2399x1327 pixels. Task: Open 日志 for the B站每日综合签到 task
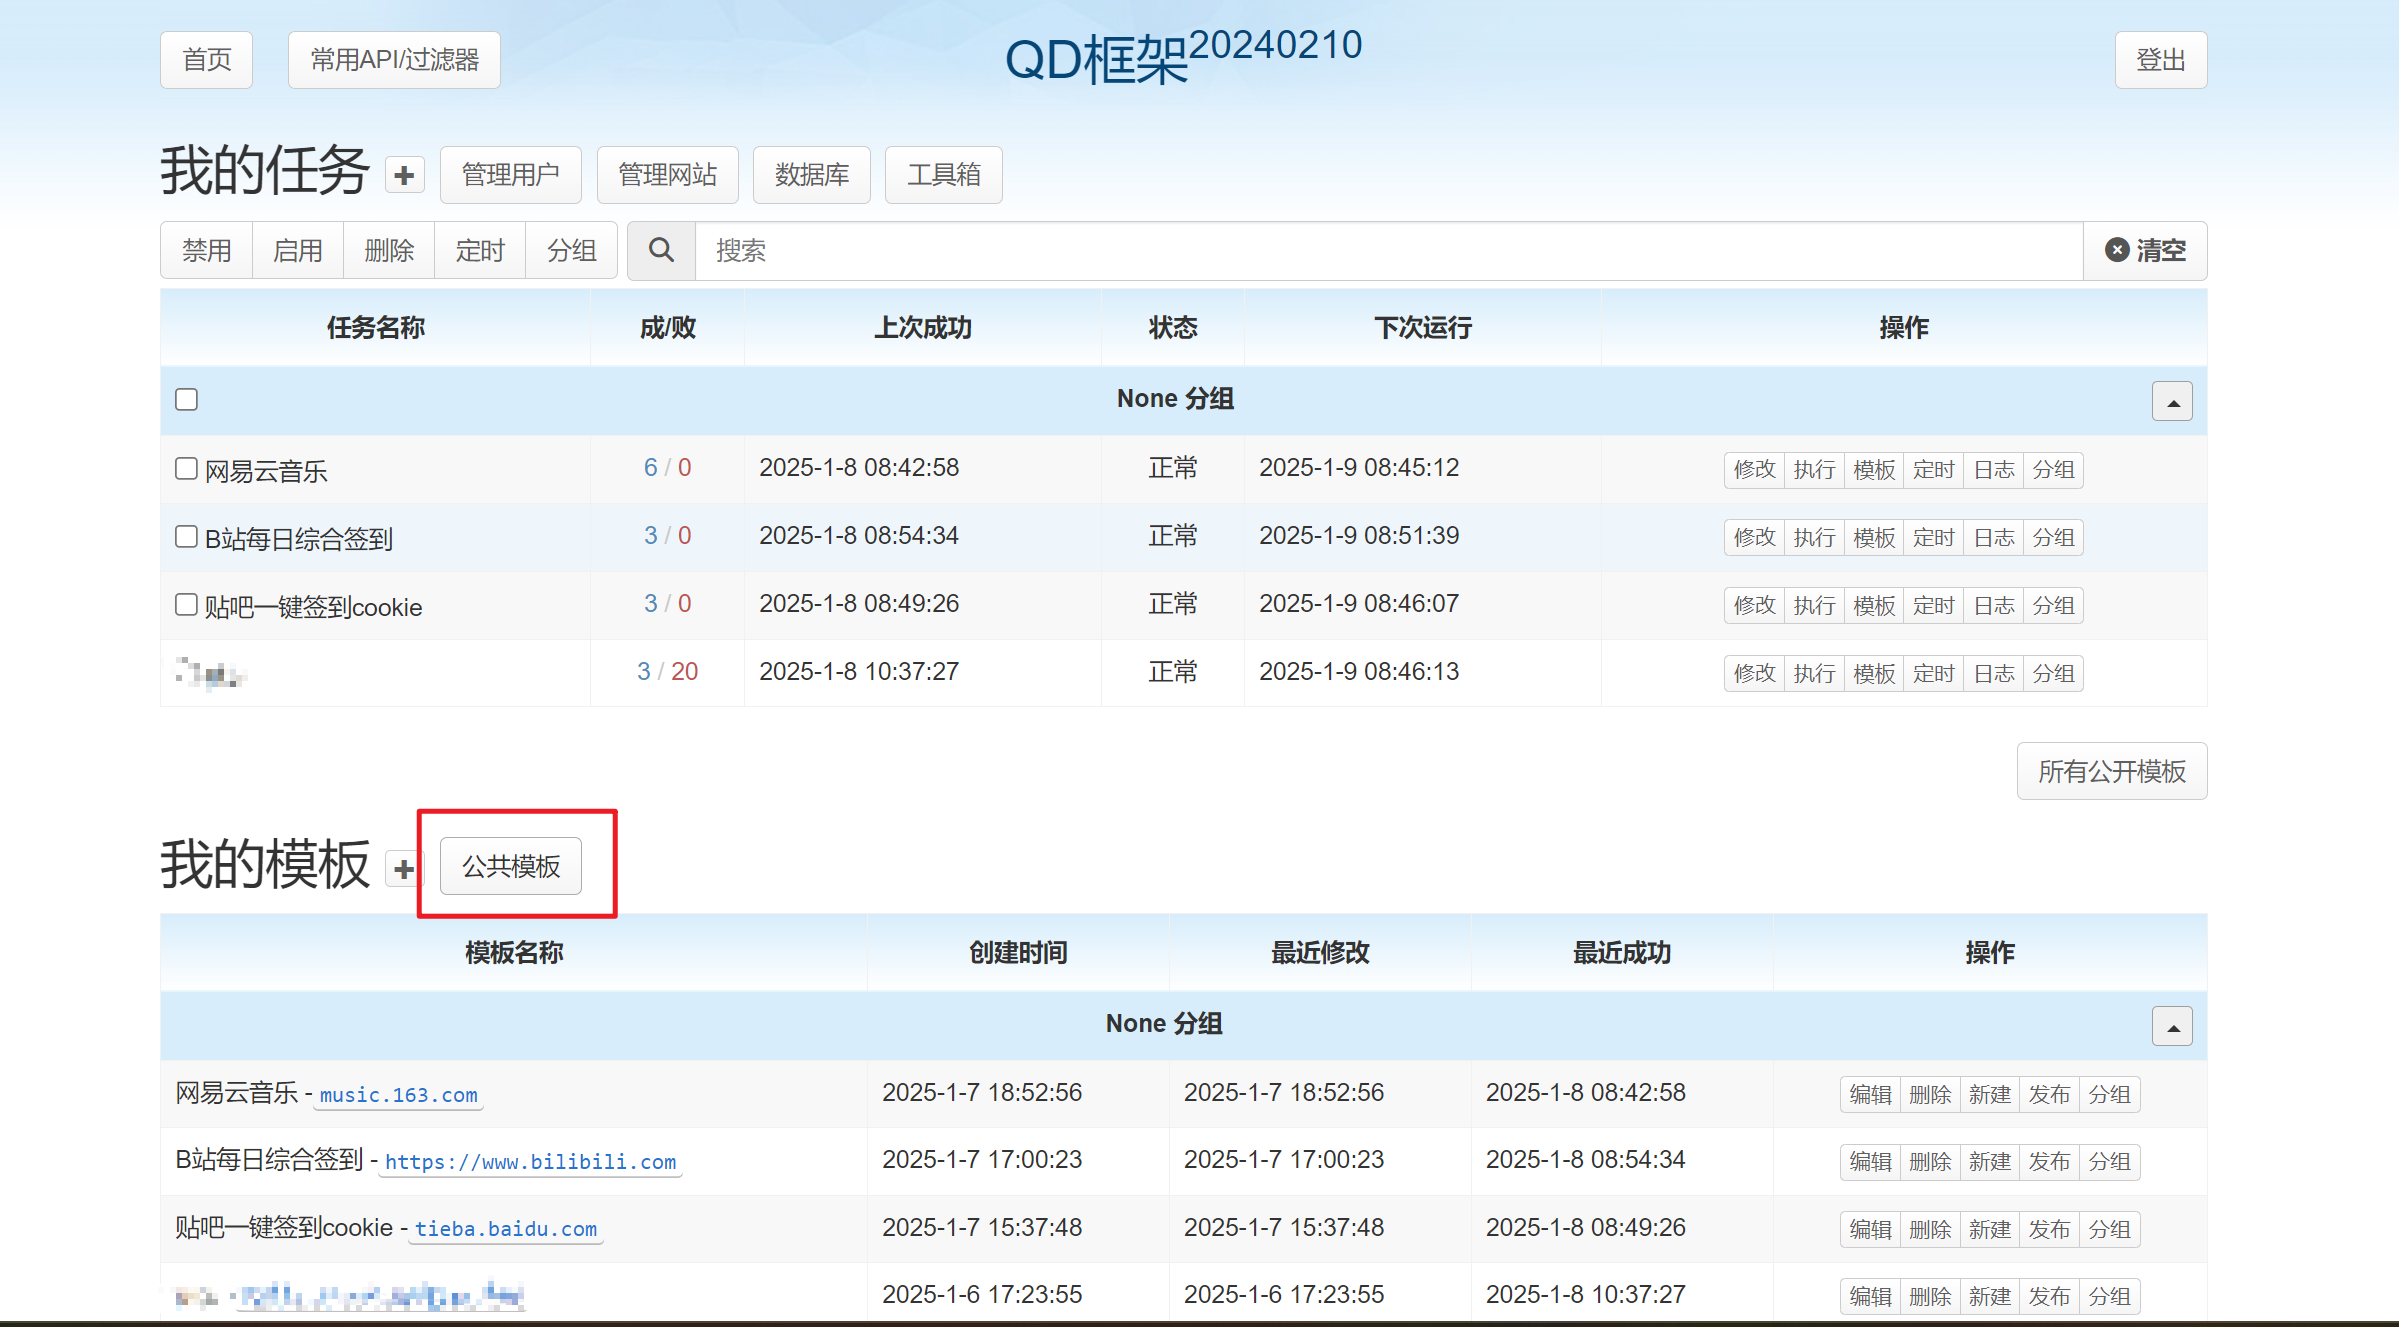(1993, 538)
